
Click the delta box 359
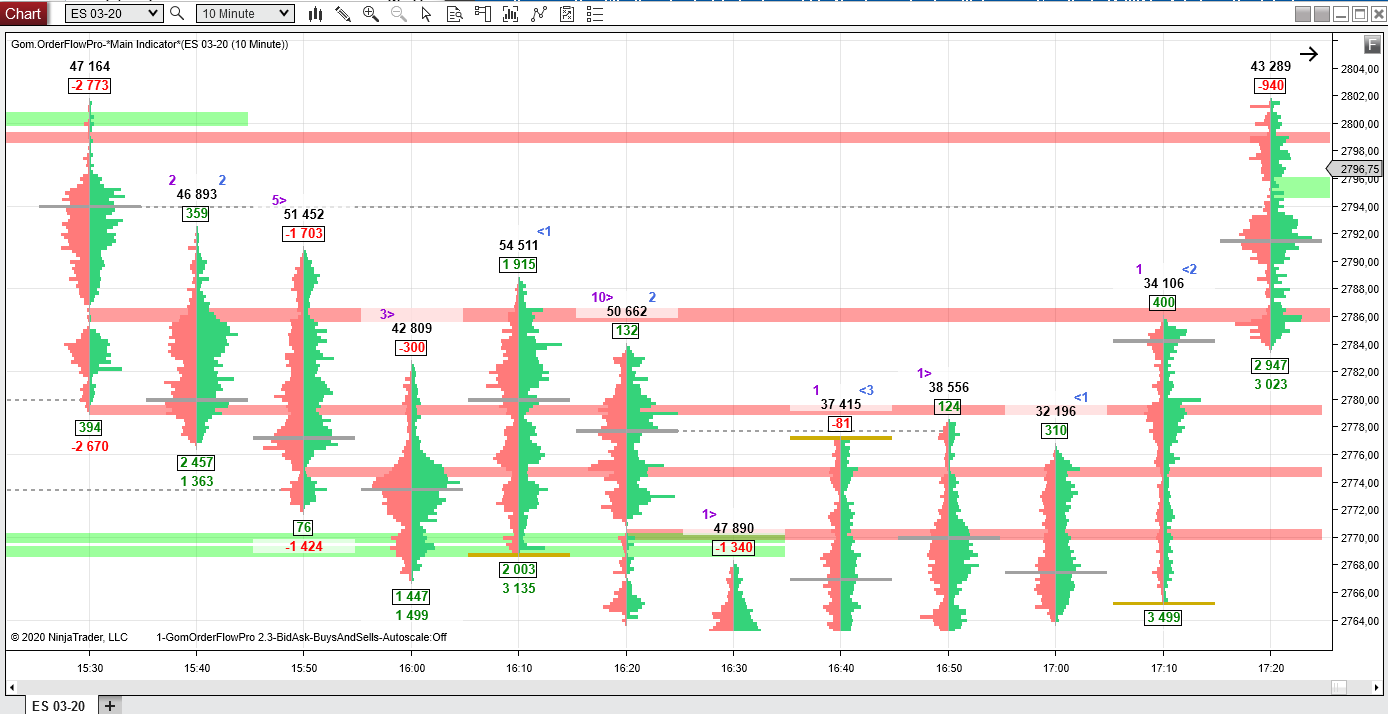tap(196, 213)
